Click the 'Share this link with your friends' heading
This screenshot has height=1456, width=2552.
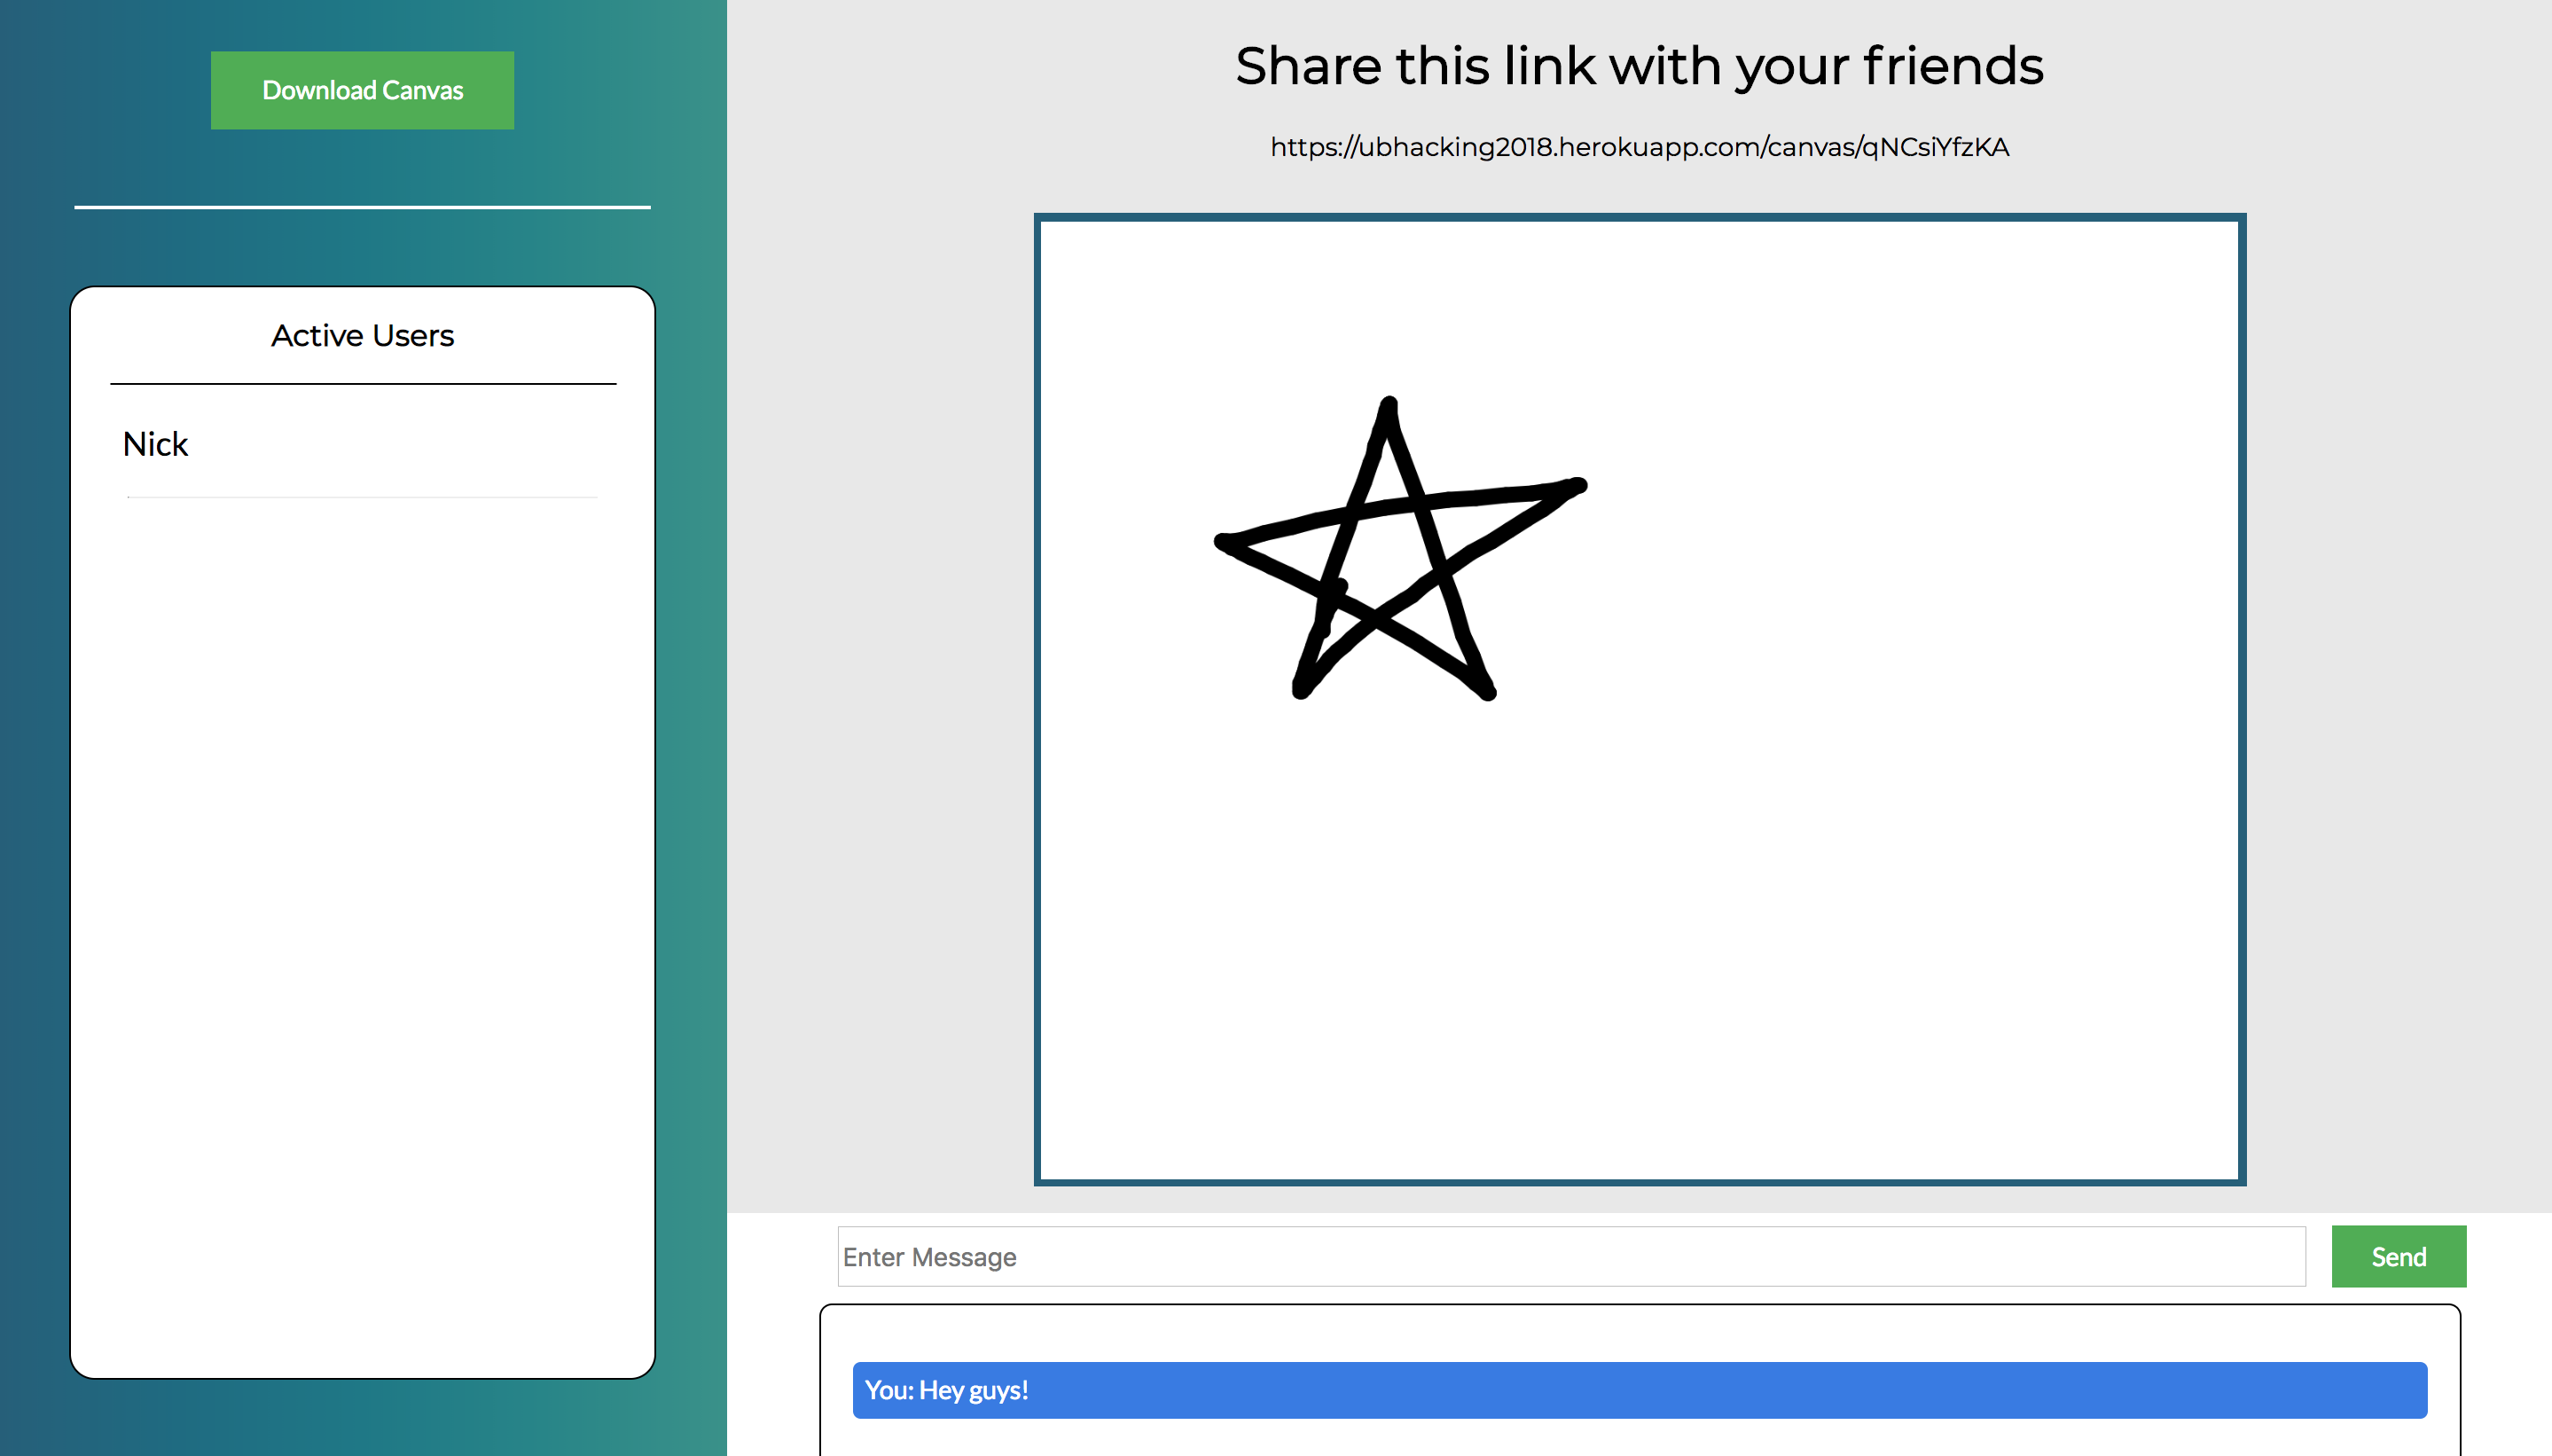tap(1639, 66)
